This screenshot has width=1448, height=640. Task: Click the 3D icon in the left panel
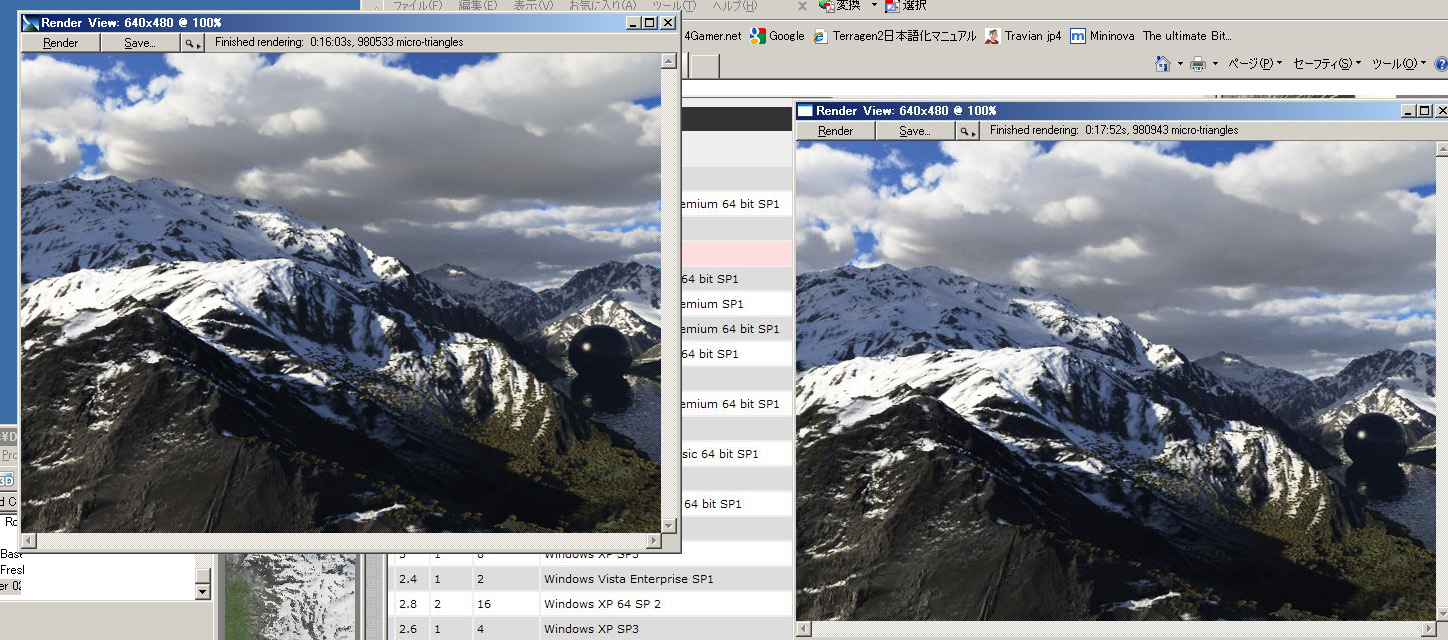click(x=7, y=480)
